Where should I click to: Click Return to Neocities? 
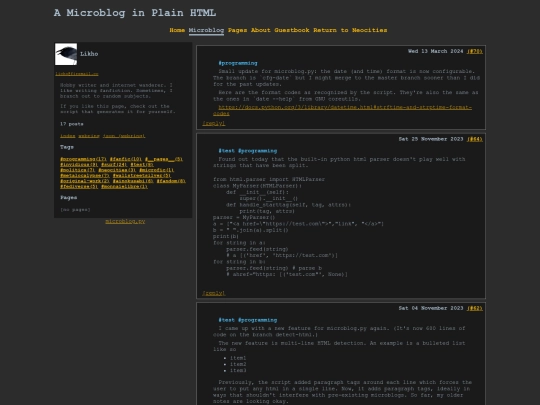point(350,30)
